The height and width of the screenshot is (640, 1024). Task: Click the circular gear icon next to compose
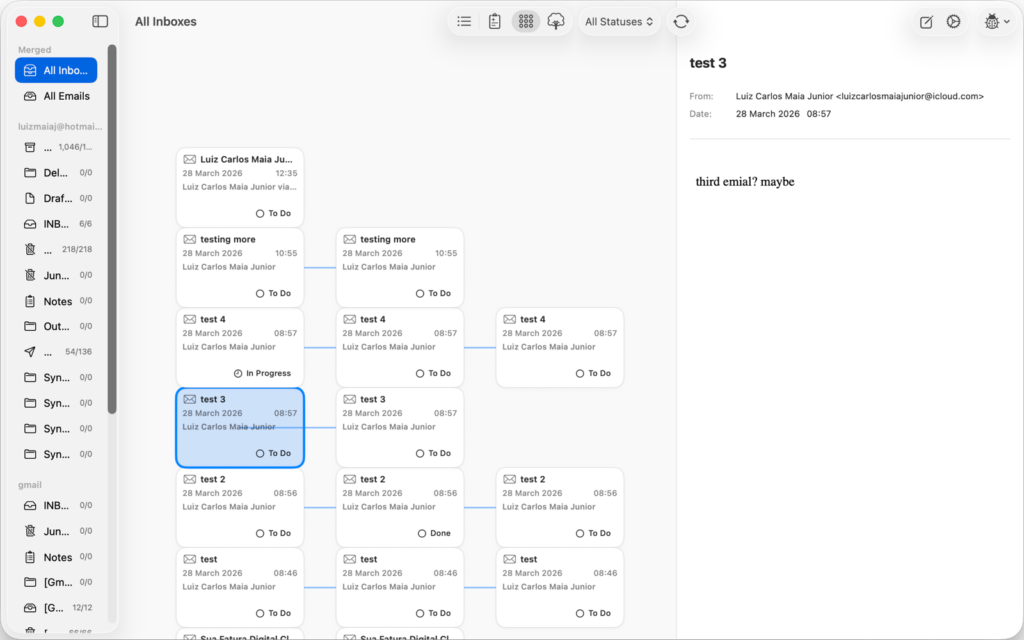(x=953, y=22)
